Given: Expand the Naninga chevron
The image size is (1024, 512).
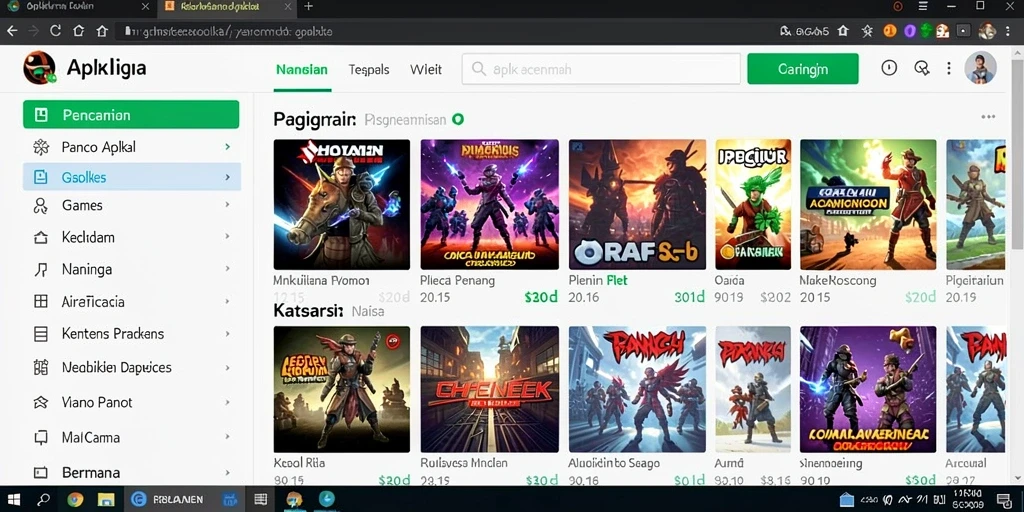Looking at the screenshot, I should [x=227, y=268].
